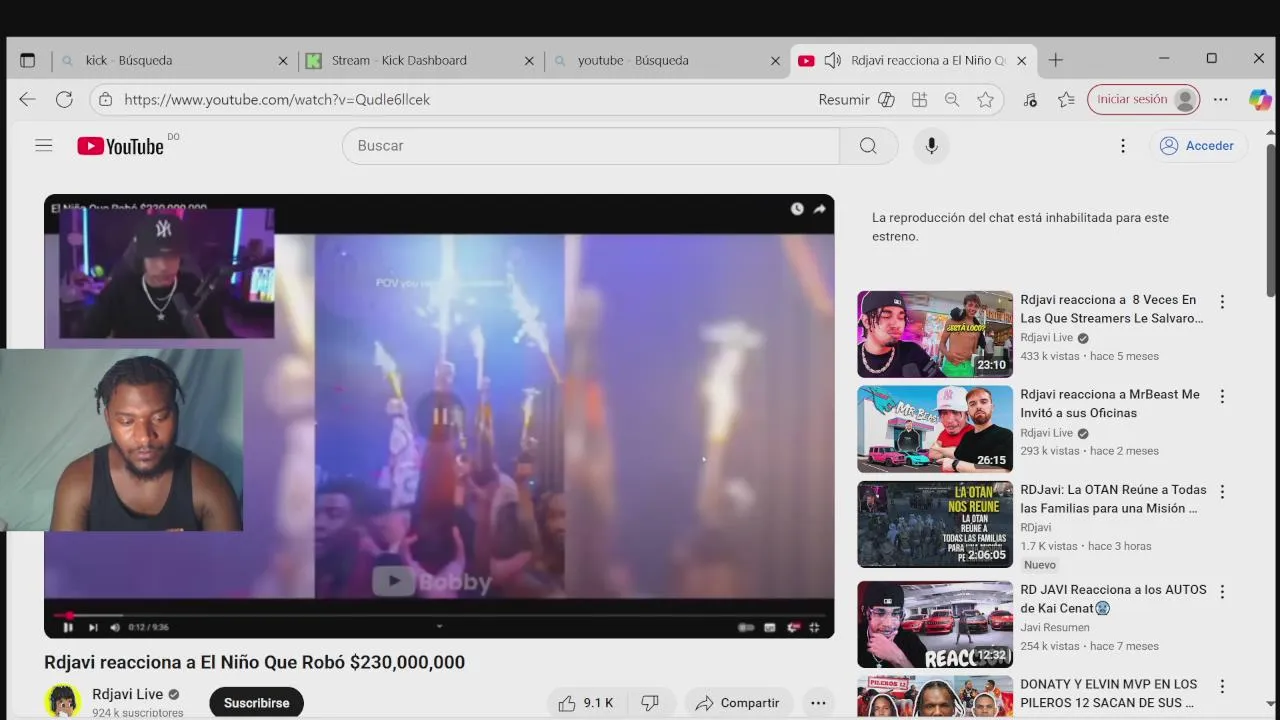Open a new browser tab
The image size is (1280, 720).
click(x=1055, y=60)
